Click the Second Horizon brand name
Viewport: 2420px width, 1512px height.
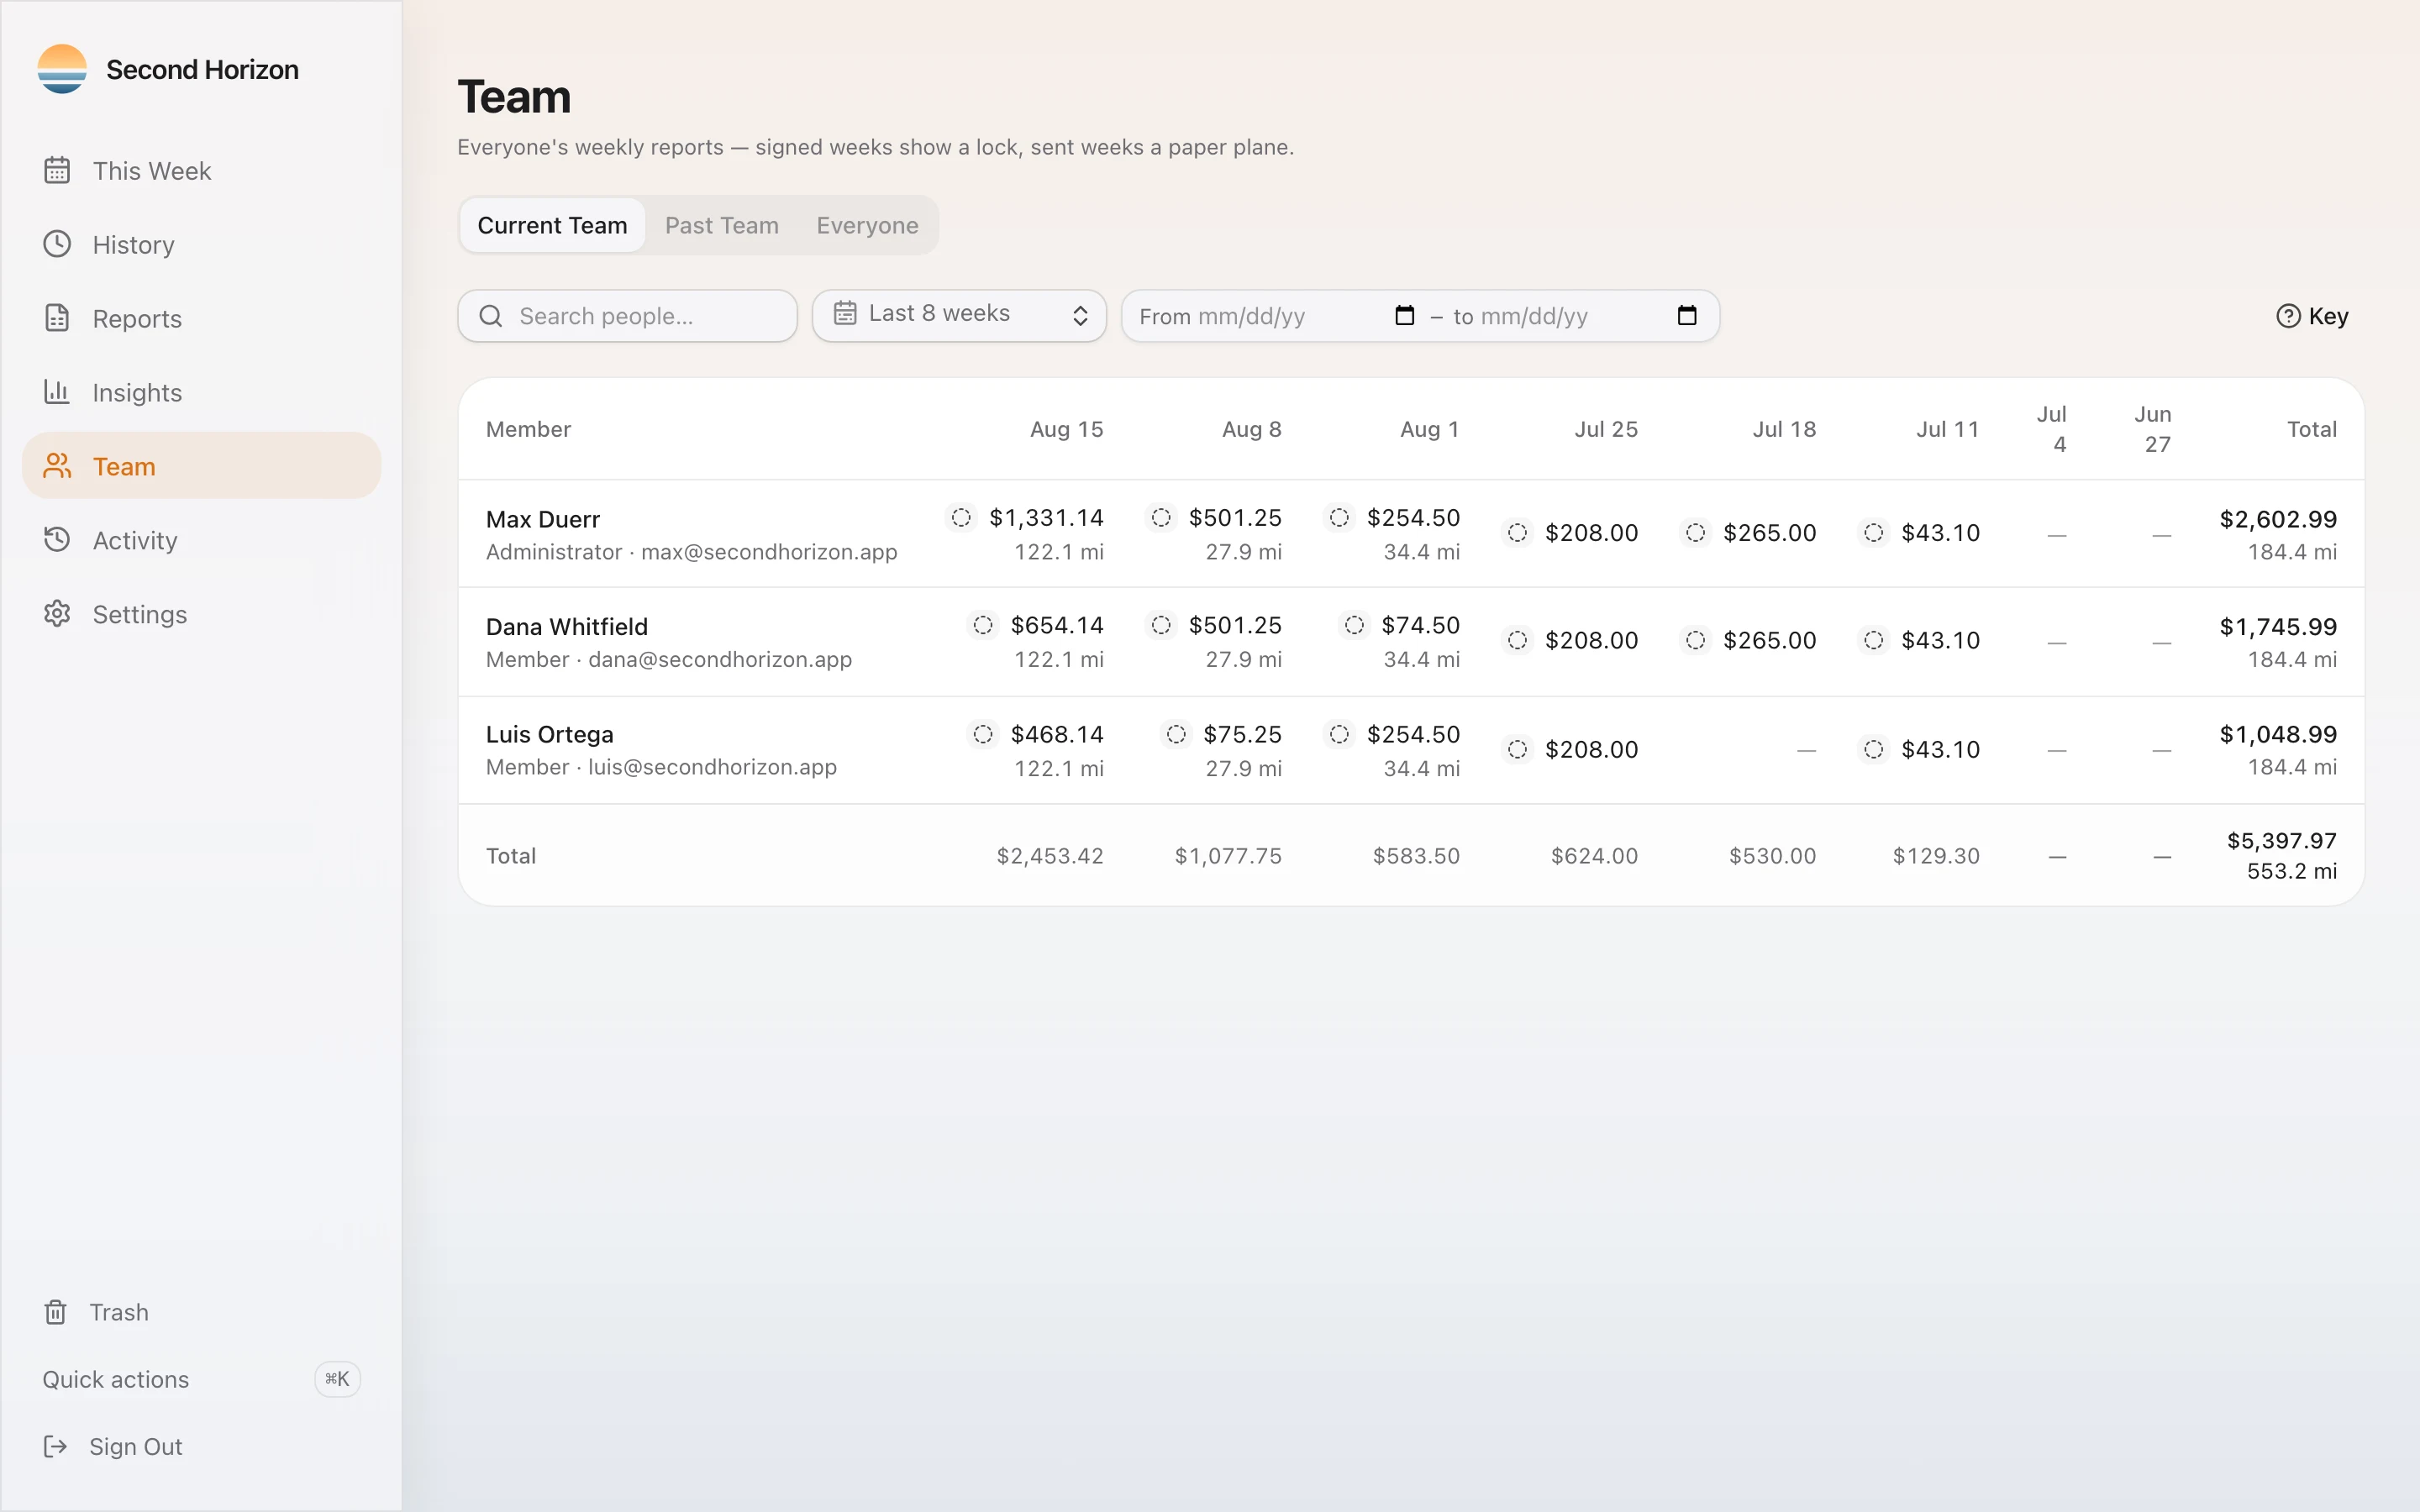pyautogui.click(x=202, y=69)
